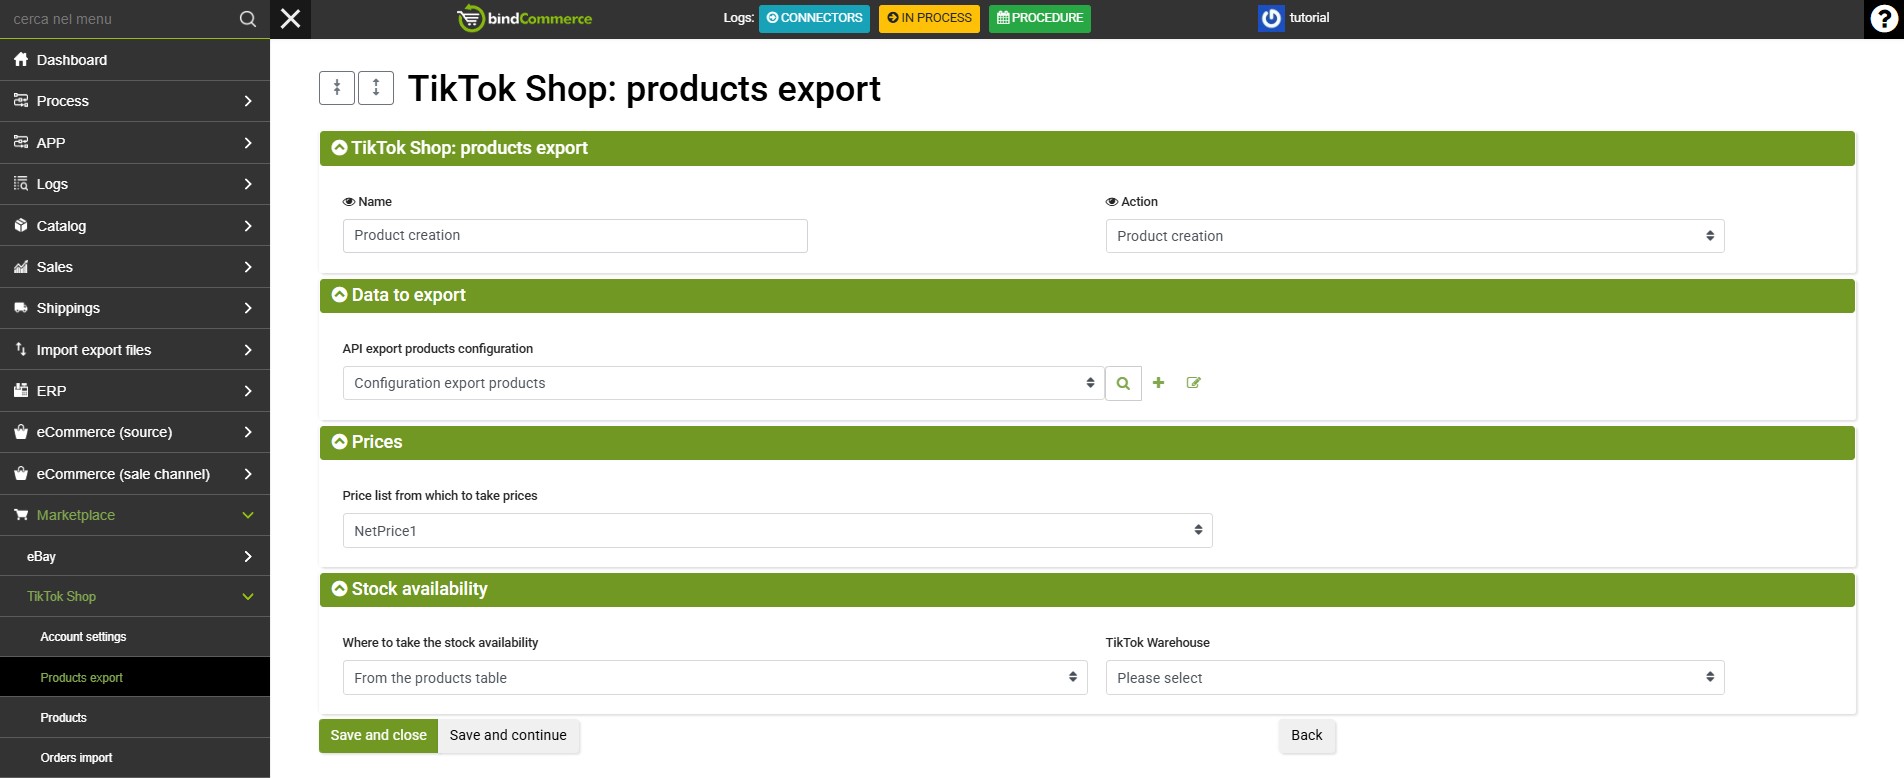Select Products export in the sidebar
This screenshot has height=778, width=1904.
[x=135, y=677]
